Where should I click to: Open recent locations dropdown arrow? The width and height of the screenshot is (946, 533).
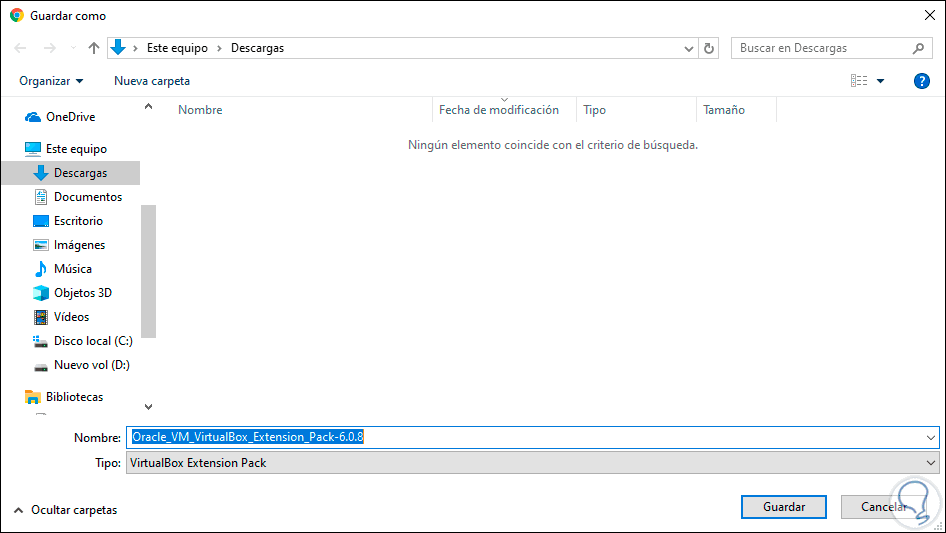point(73,48)
